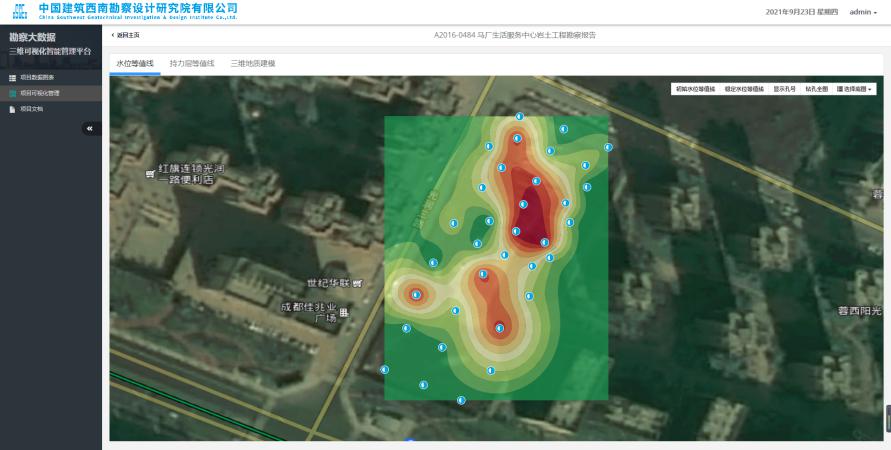The height and width of the screenshot is (450, 891).
Task: Select the topmost borehole marker on contour map
Action: (519, 116)
